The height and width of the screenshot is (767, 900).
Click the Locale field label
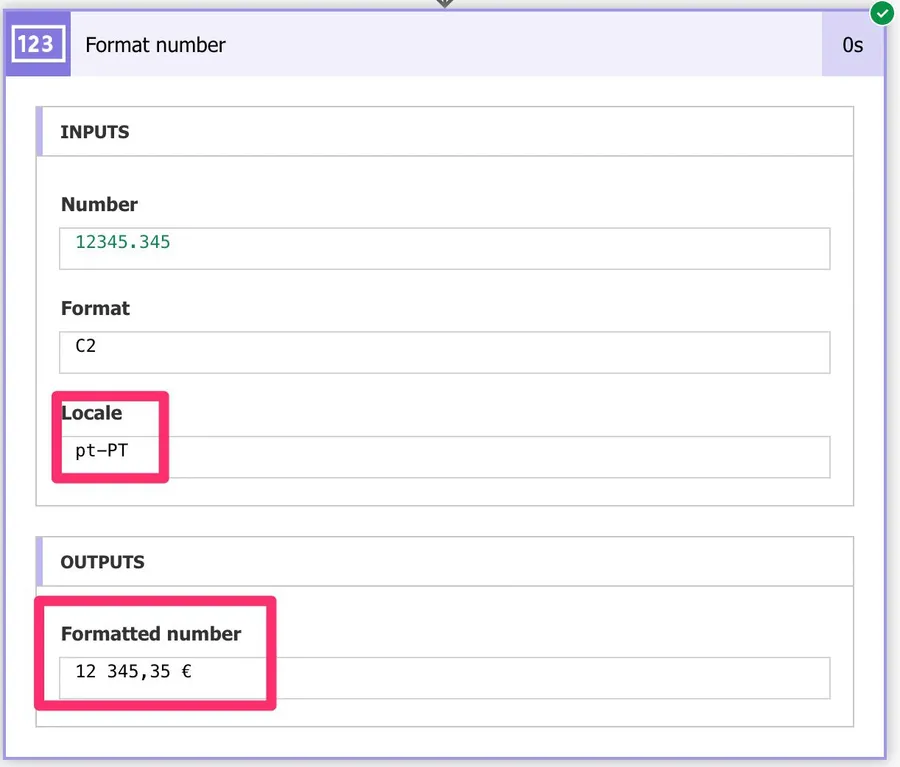click(x=92, y=413)
